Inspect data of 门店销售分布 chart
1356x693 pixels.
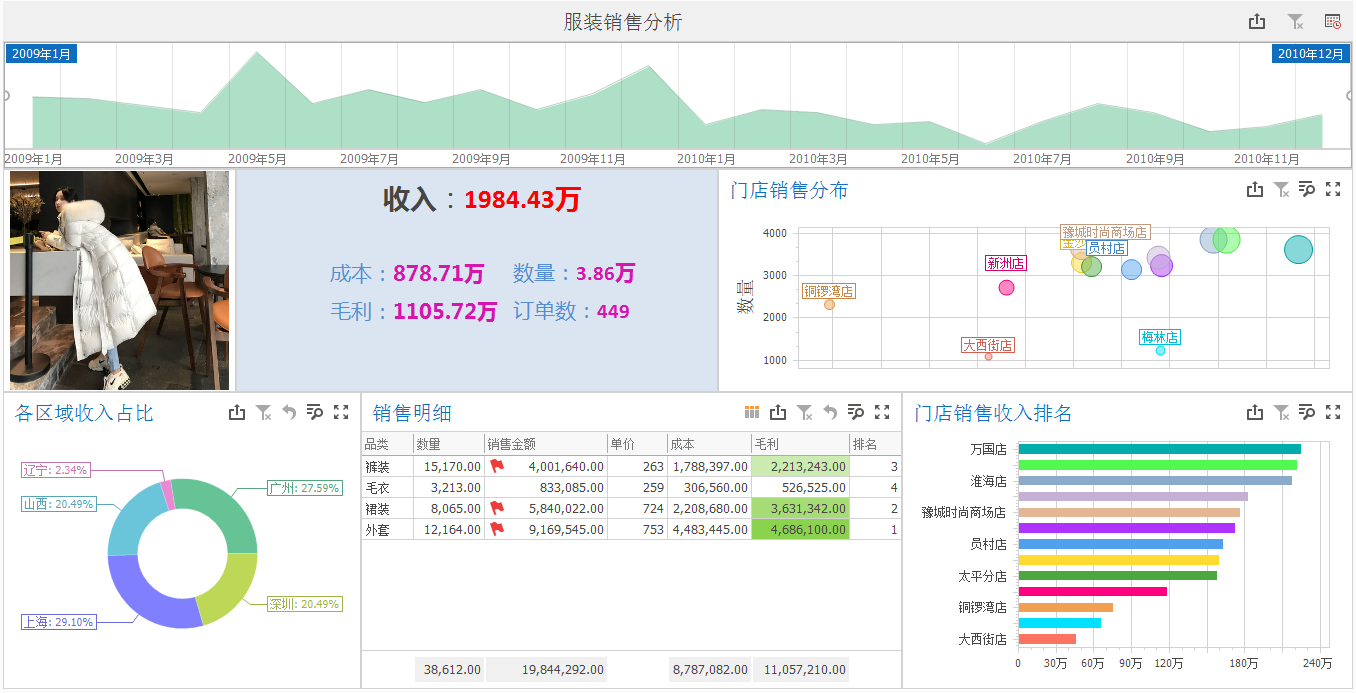tap(1307, 189)
